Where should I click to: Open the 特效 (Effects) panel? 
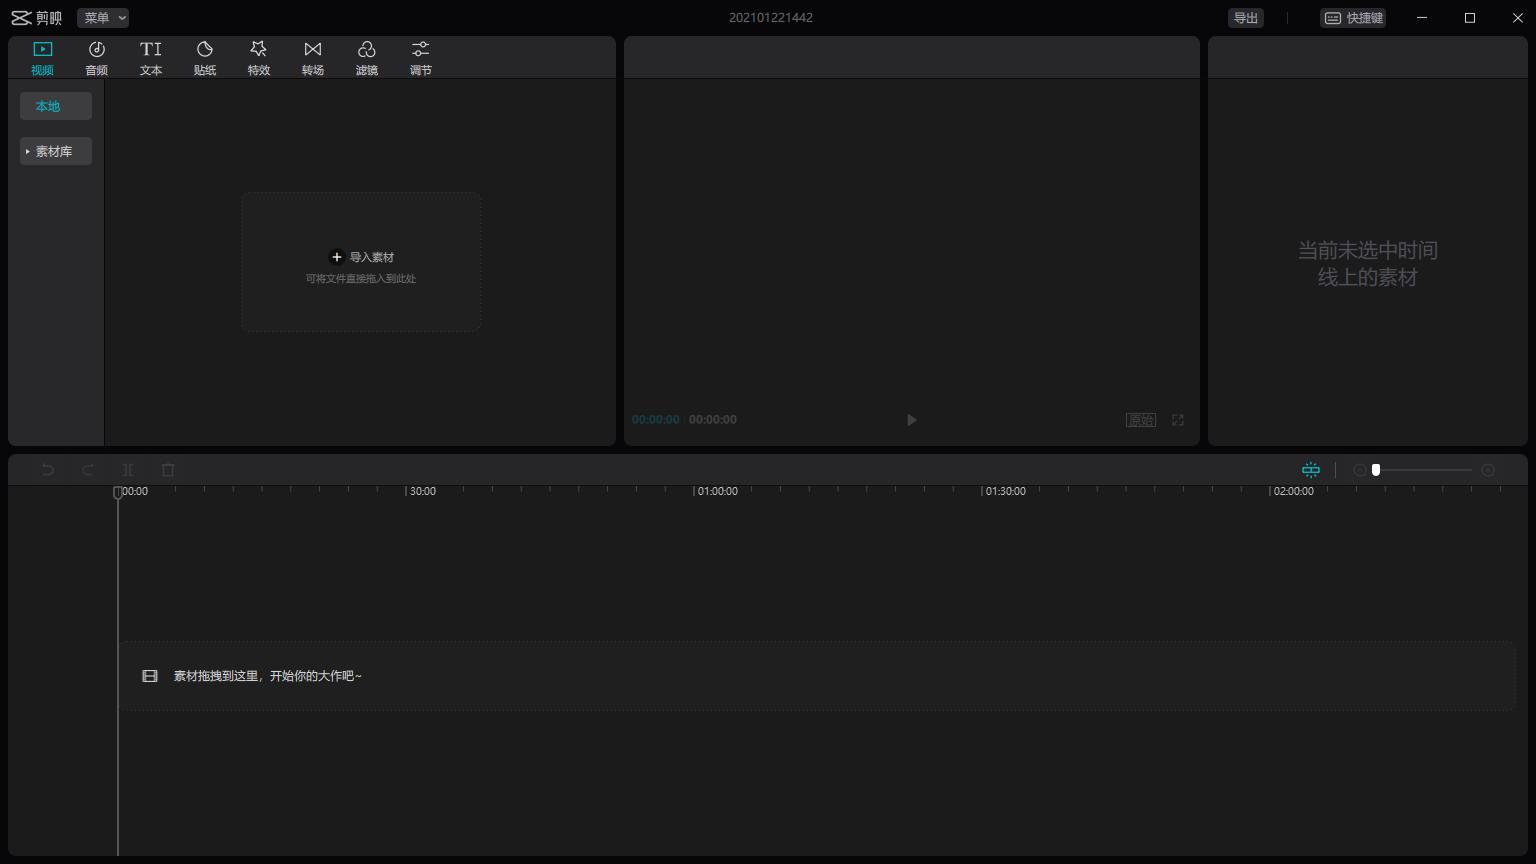pyautogui.click(x=259, y=58)
